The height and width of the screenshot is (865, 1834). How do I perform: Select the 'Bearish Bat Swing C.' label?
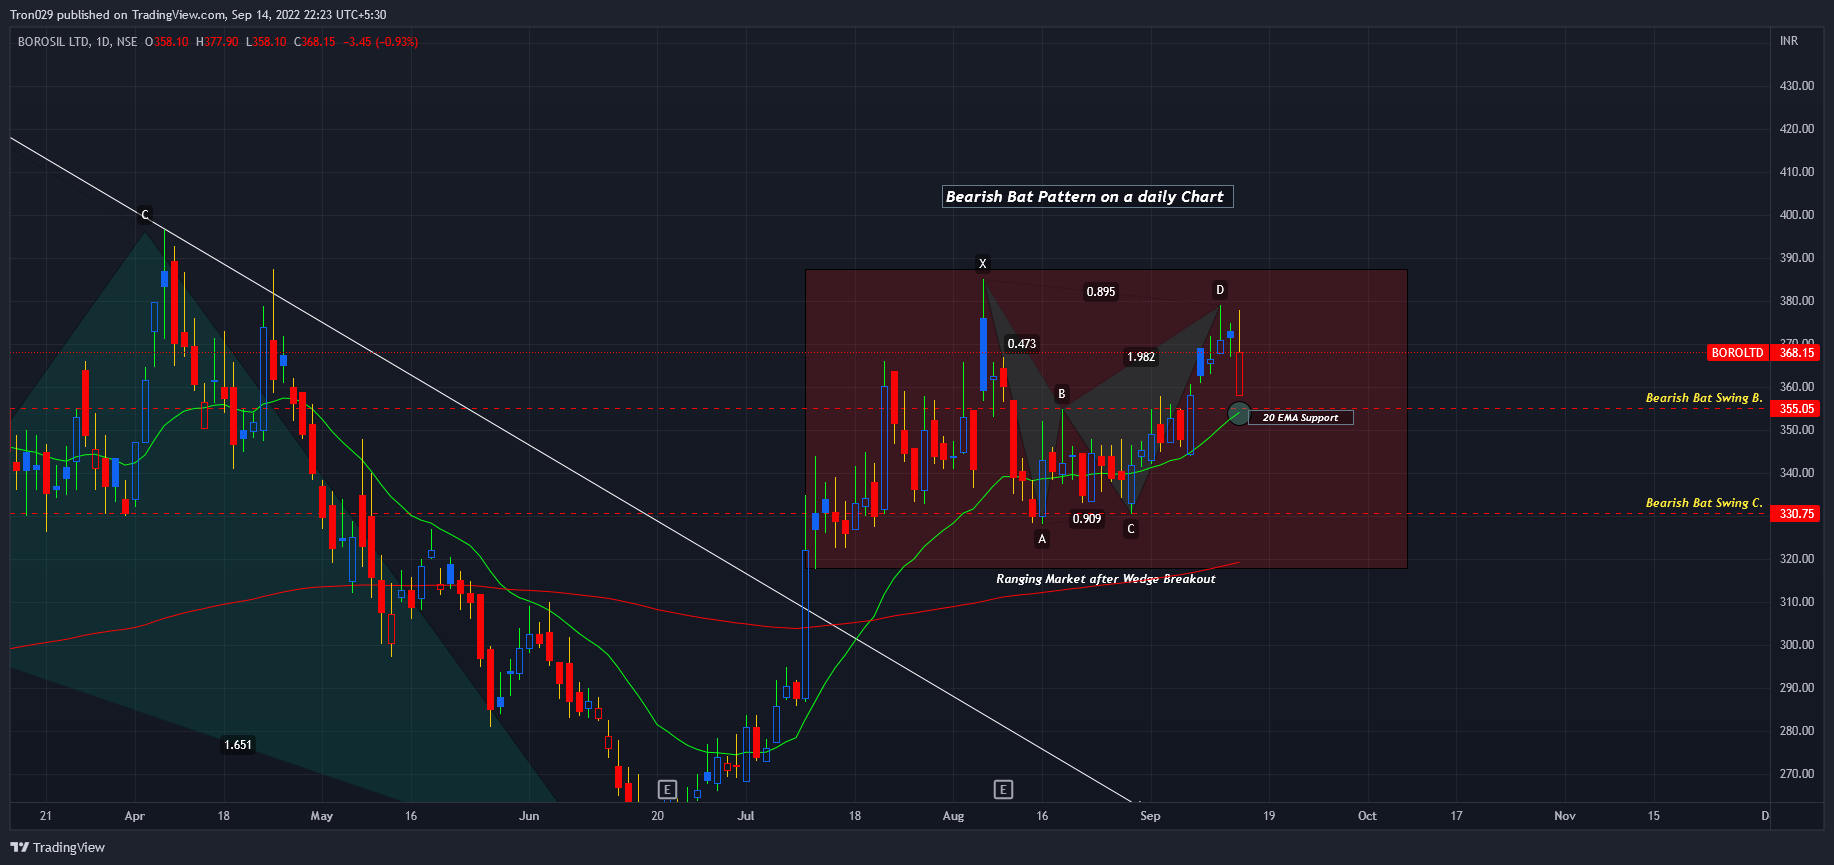pyautogui.click(x=1704, y=503)
